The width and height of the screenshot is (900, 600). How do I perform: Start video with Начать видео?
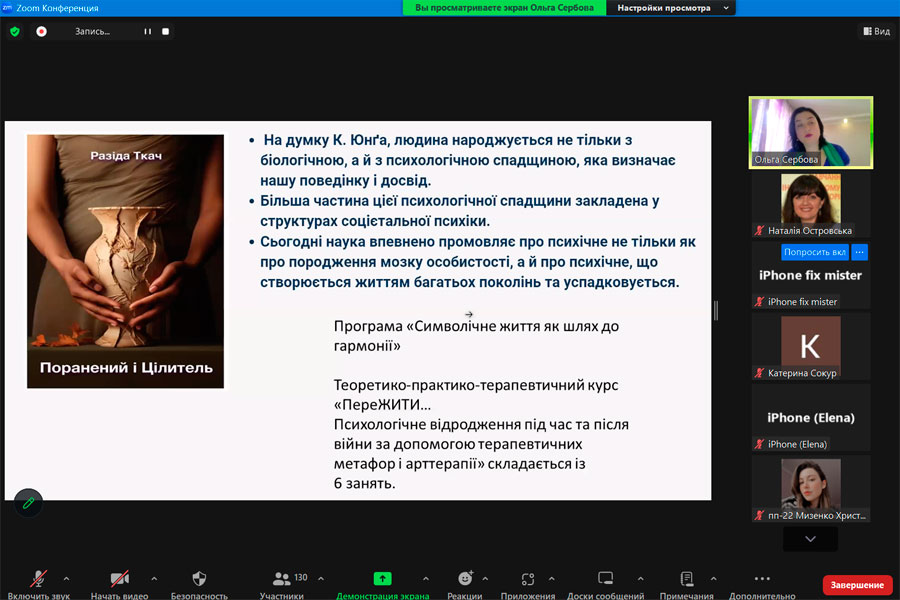(119, 584)
